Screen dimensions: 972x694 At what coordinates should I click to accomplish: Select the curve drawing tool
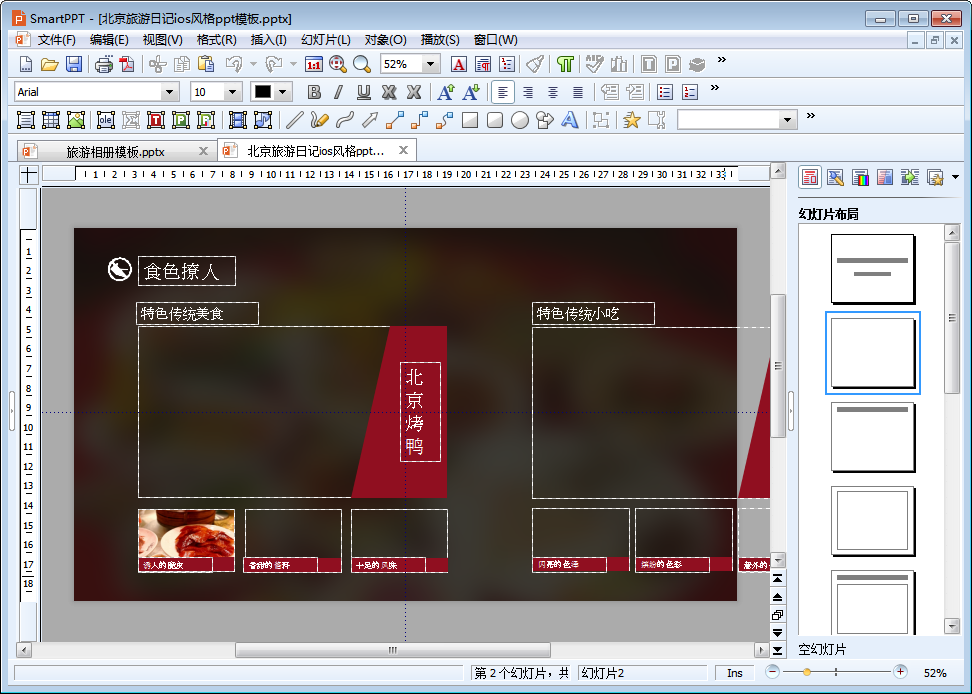(345, 120)
